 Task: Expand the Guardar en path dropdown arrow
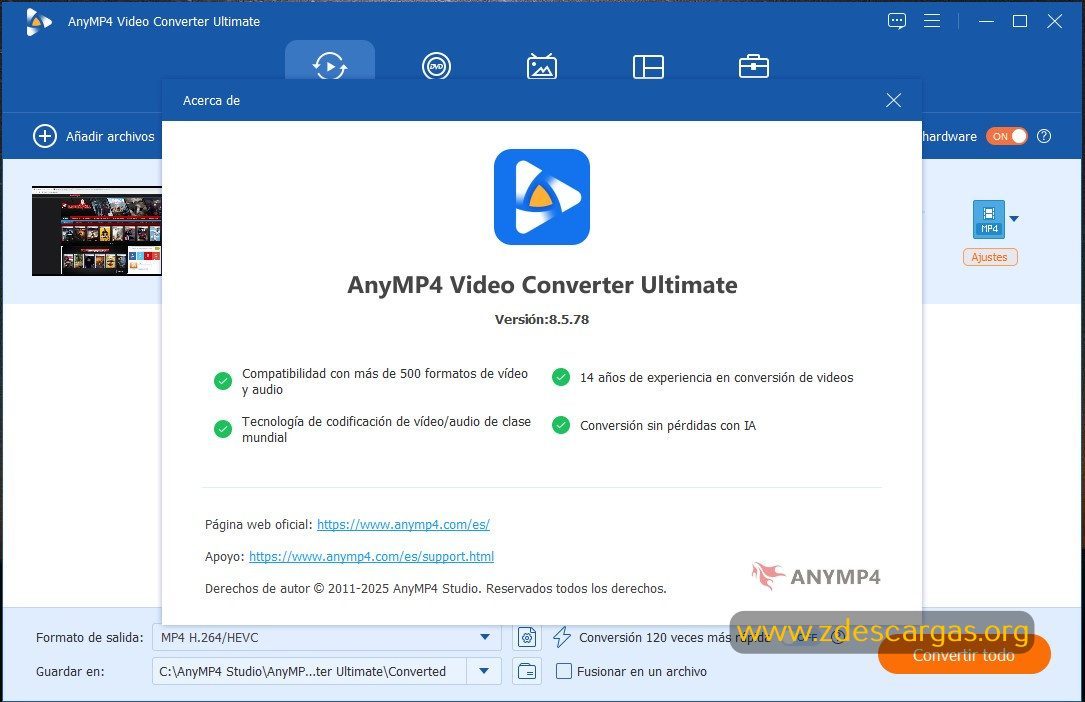(484, 671)
